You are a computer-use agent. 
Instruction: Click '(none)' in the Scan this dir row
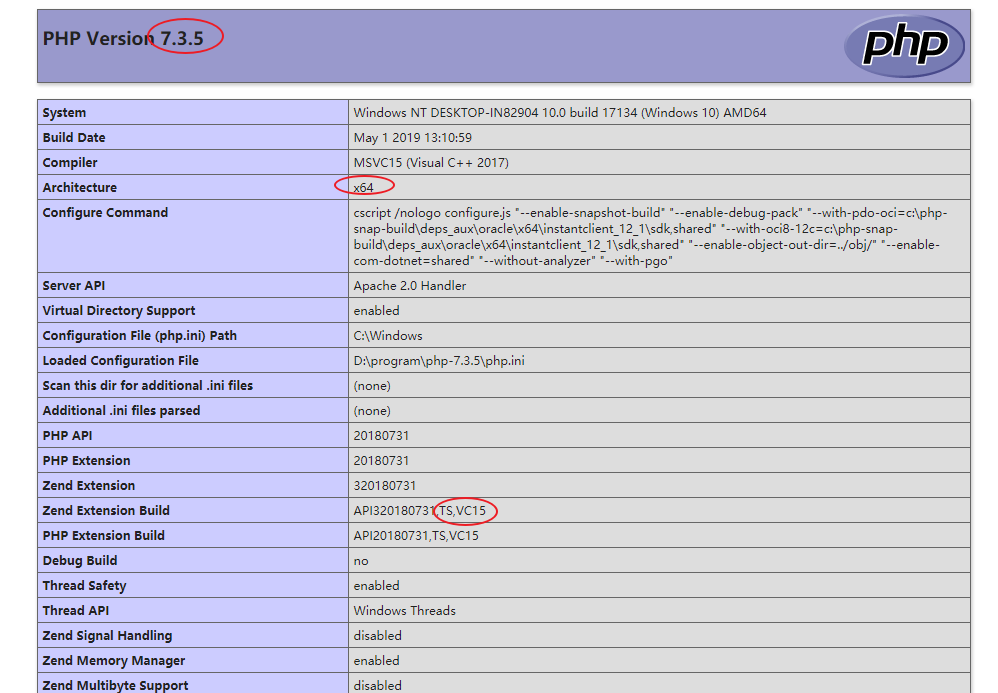[372, 386]
